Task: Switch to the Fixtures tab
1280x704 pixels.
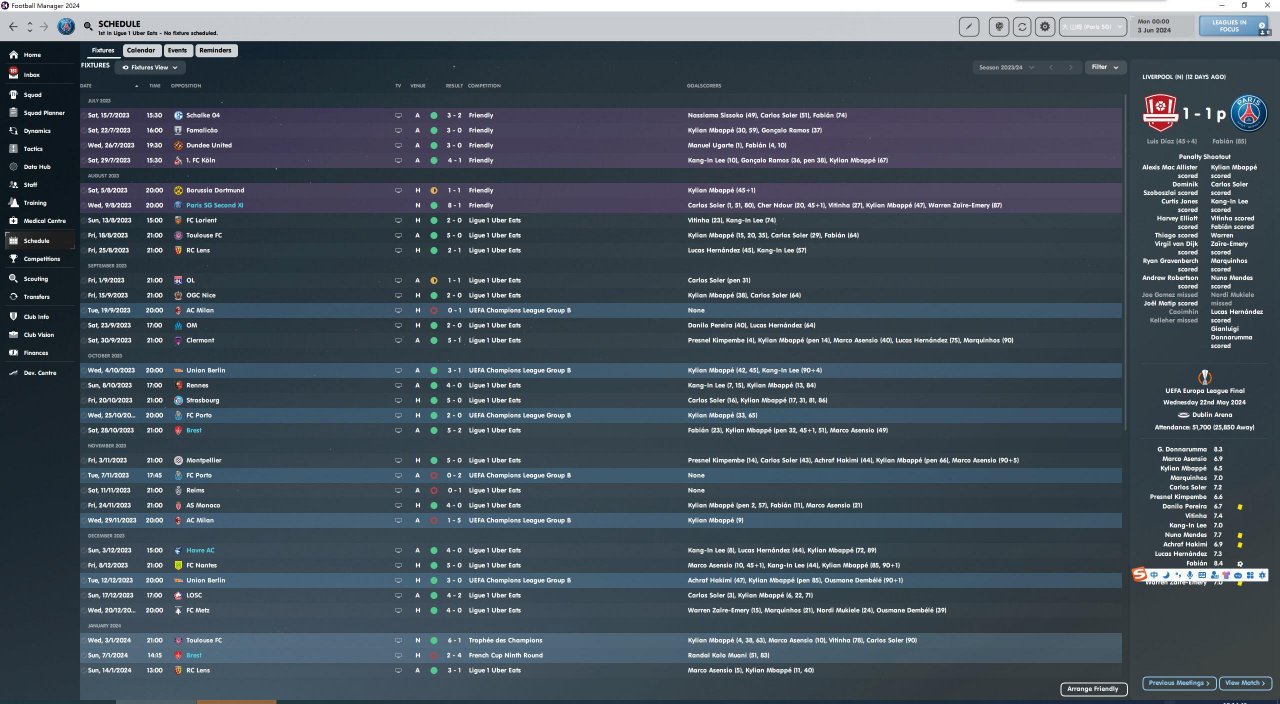Action: (x=103, y=50)
